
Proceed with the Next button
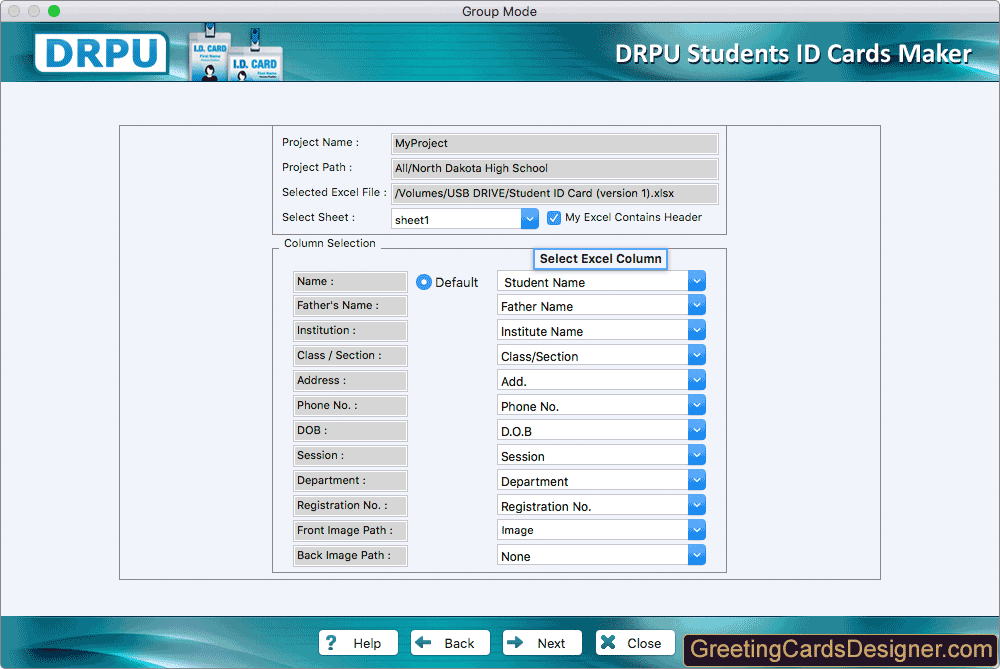click(542, 642)
